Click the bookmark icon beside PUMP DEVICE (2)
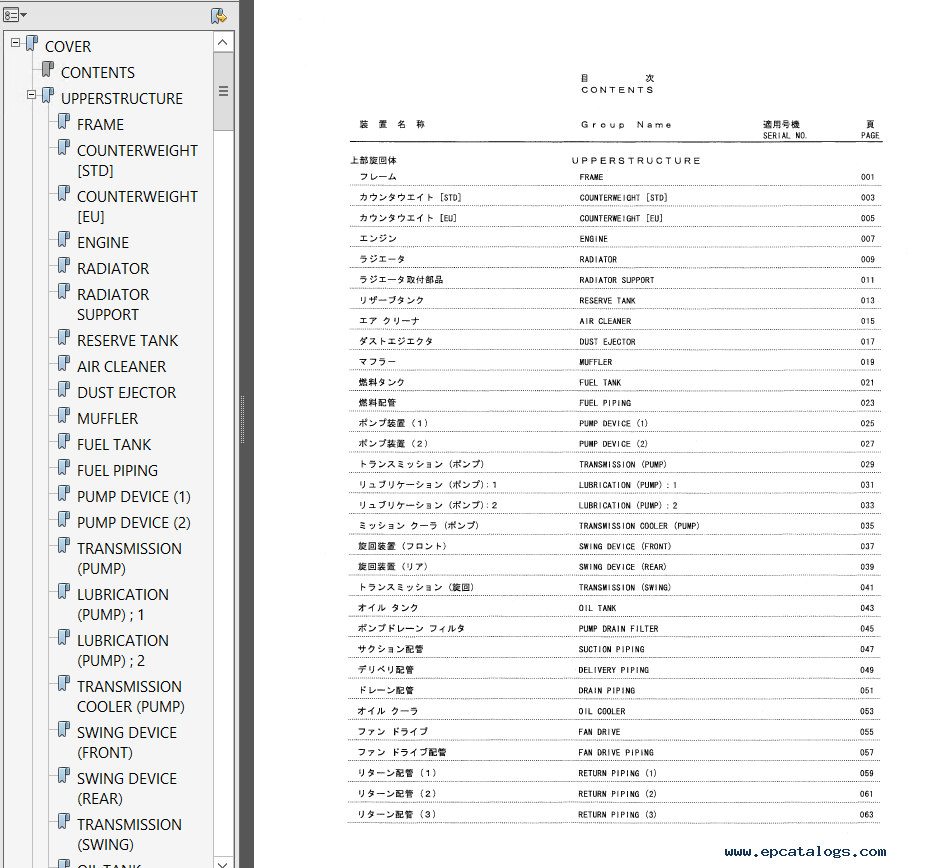Viewport: 937px width, 868px height. pyautogui.click(x=64, y=520)
